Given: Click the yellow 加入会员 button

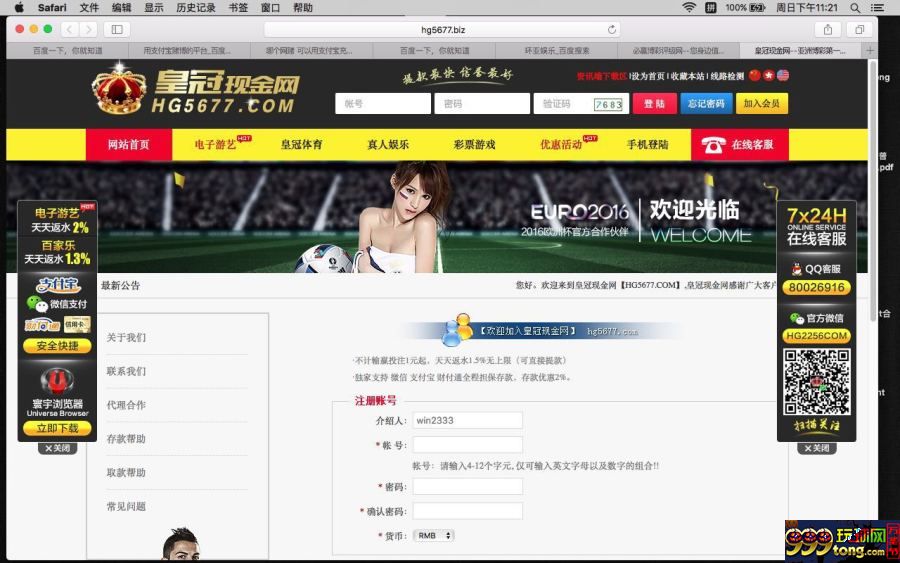Looking at the screenshot, I should pos(762,104).
